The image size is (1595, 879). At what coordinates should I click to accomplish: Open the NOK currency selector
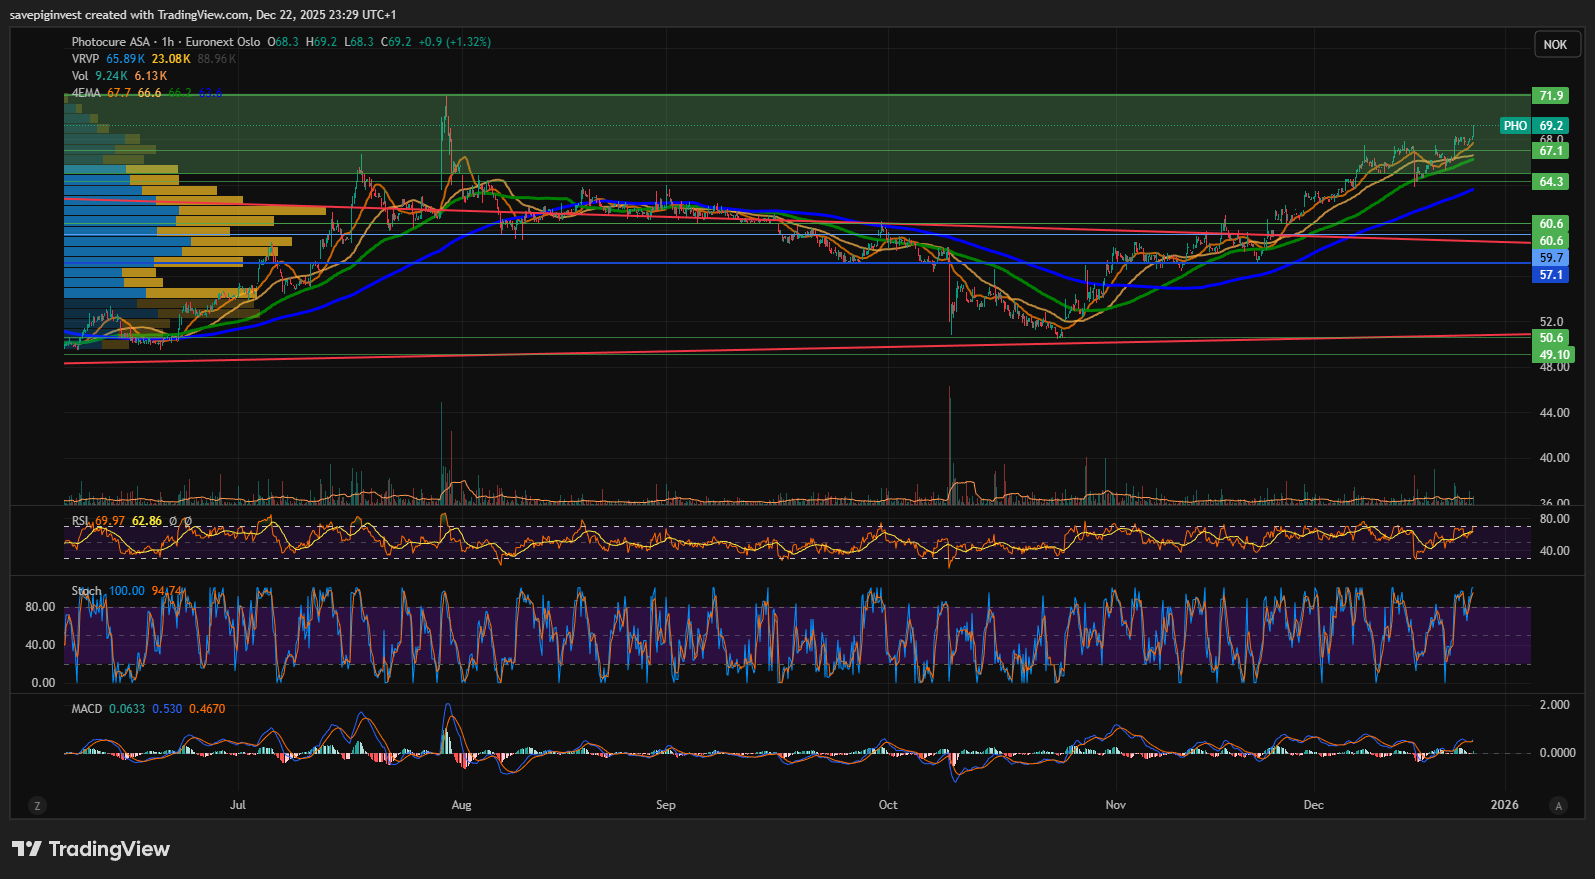point(1555,44)
